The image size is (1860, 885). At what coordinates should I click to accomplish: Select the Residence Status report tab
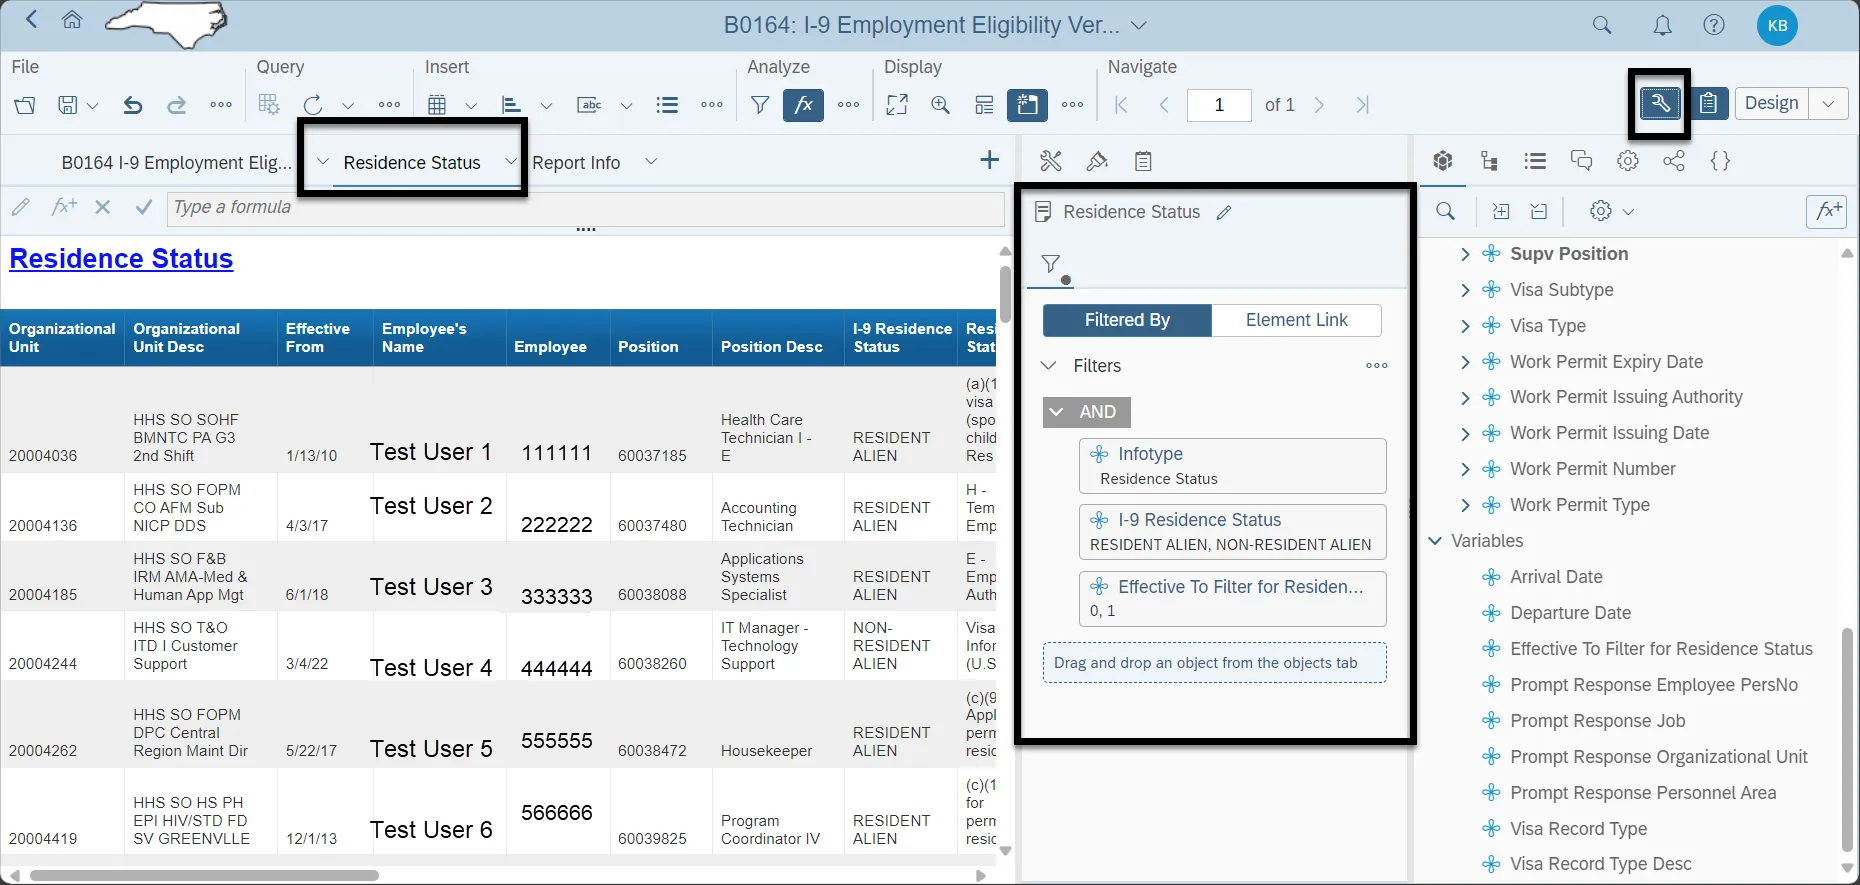pyautogui.click(x=412, y=163)
